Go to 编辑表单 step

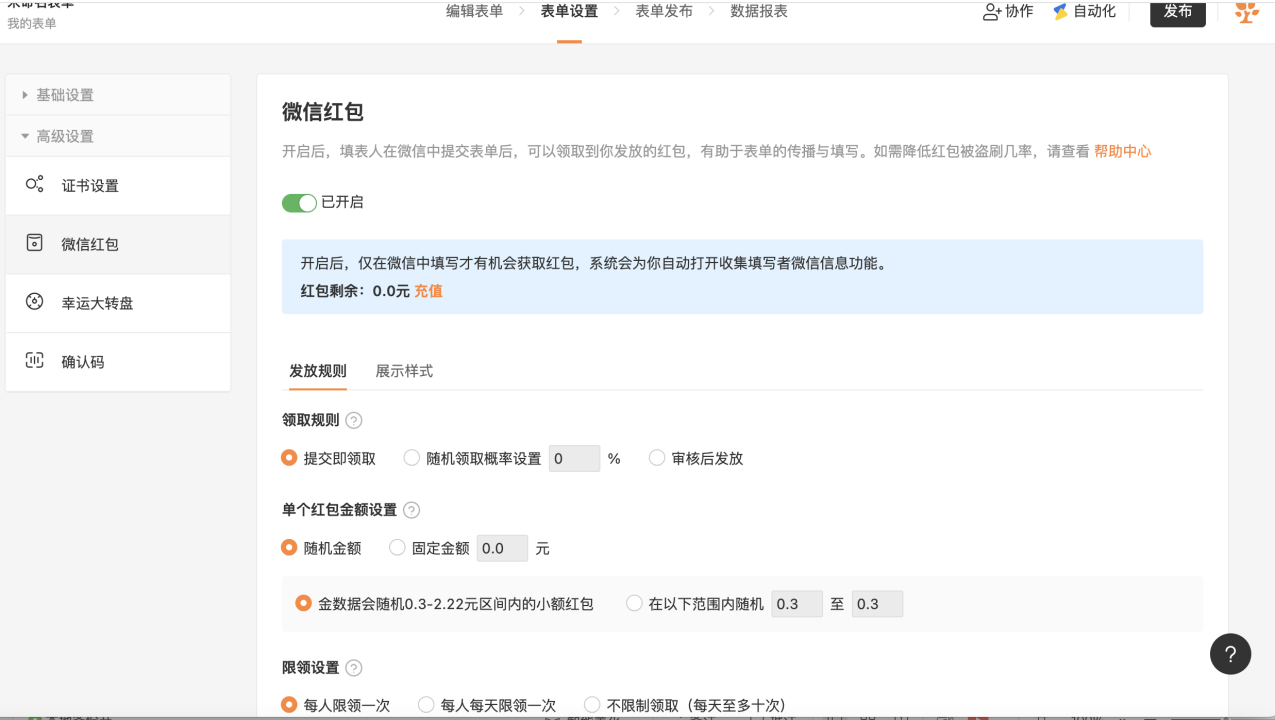pyautogui.click(x=475, y=12)
